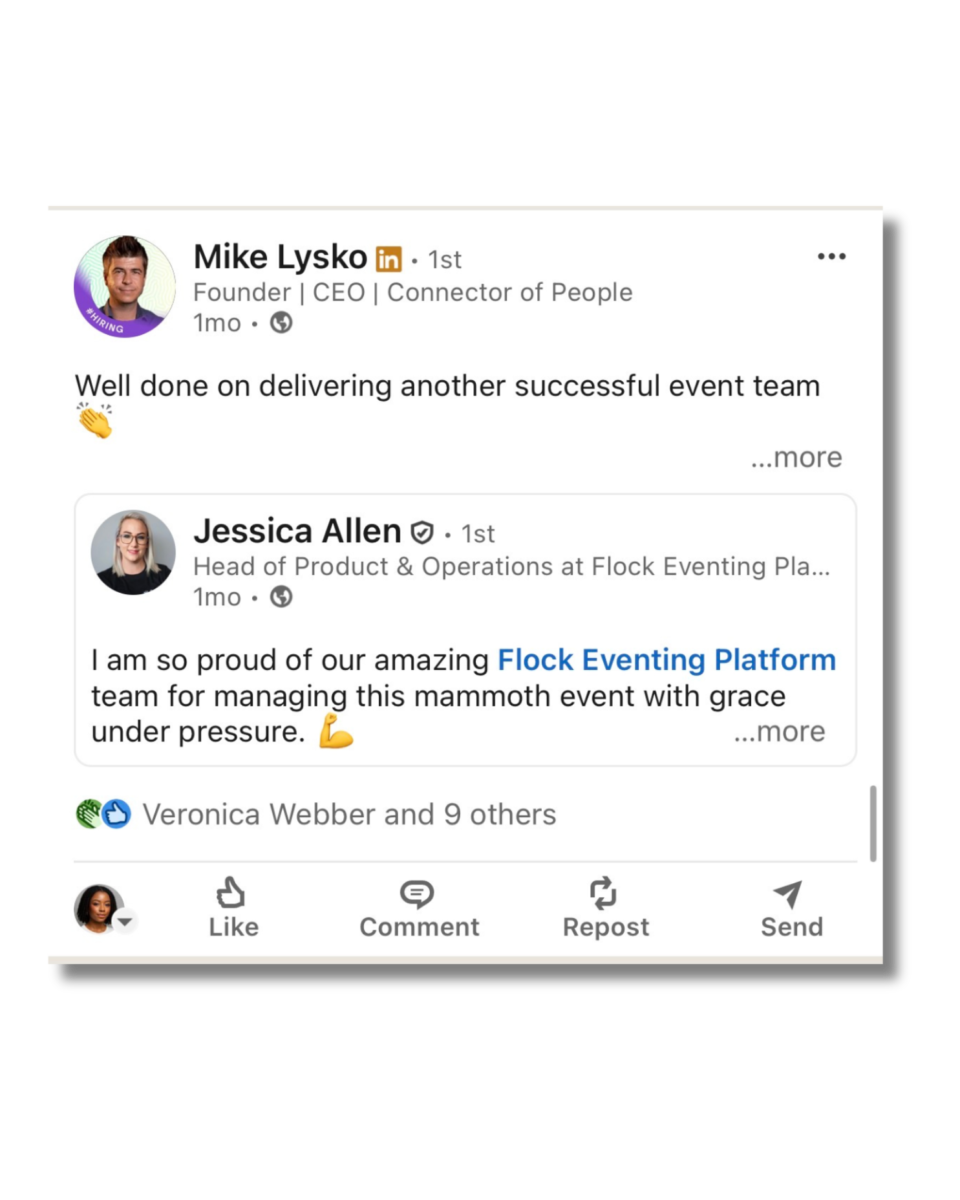This screenshot has width=960, height=1200.
Task: Click Mike Lysko's profile photo with Hiring frame
Action: [x=125, y=286]
